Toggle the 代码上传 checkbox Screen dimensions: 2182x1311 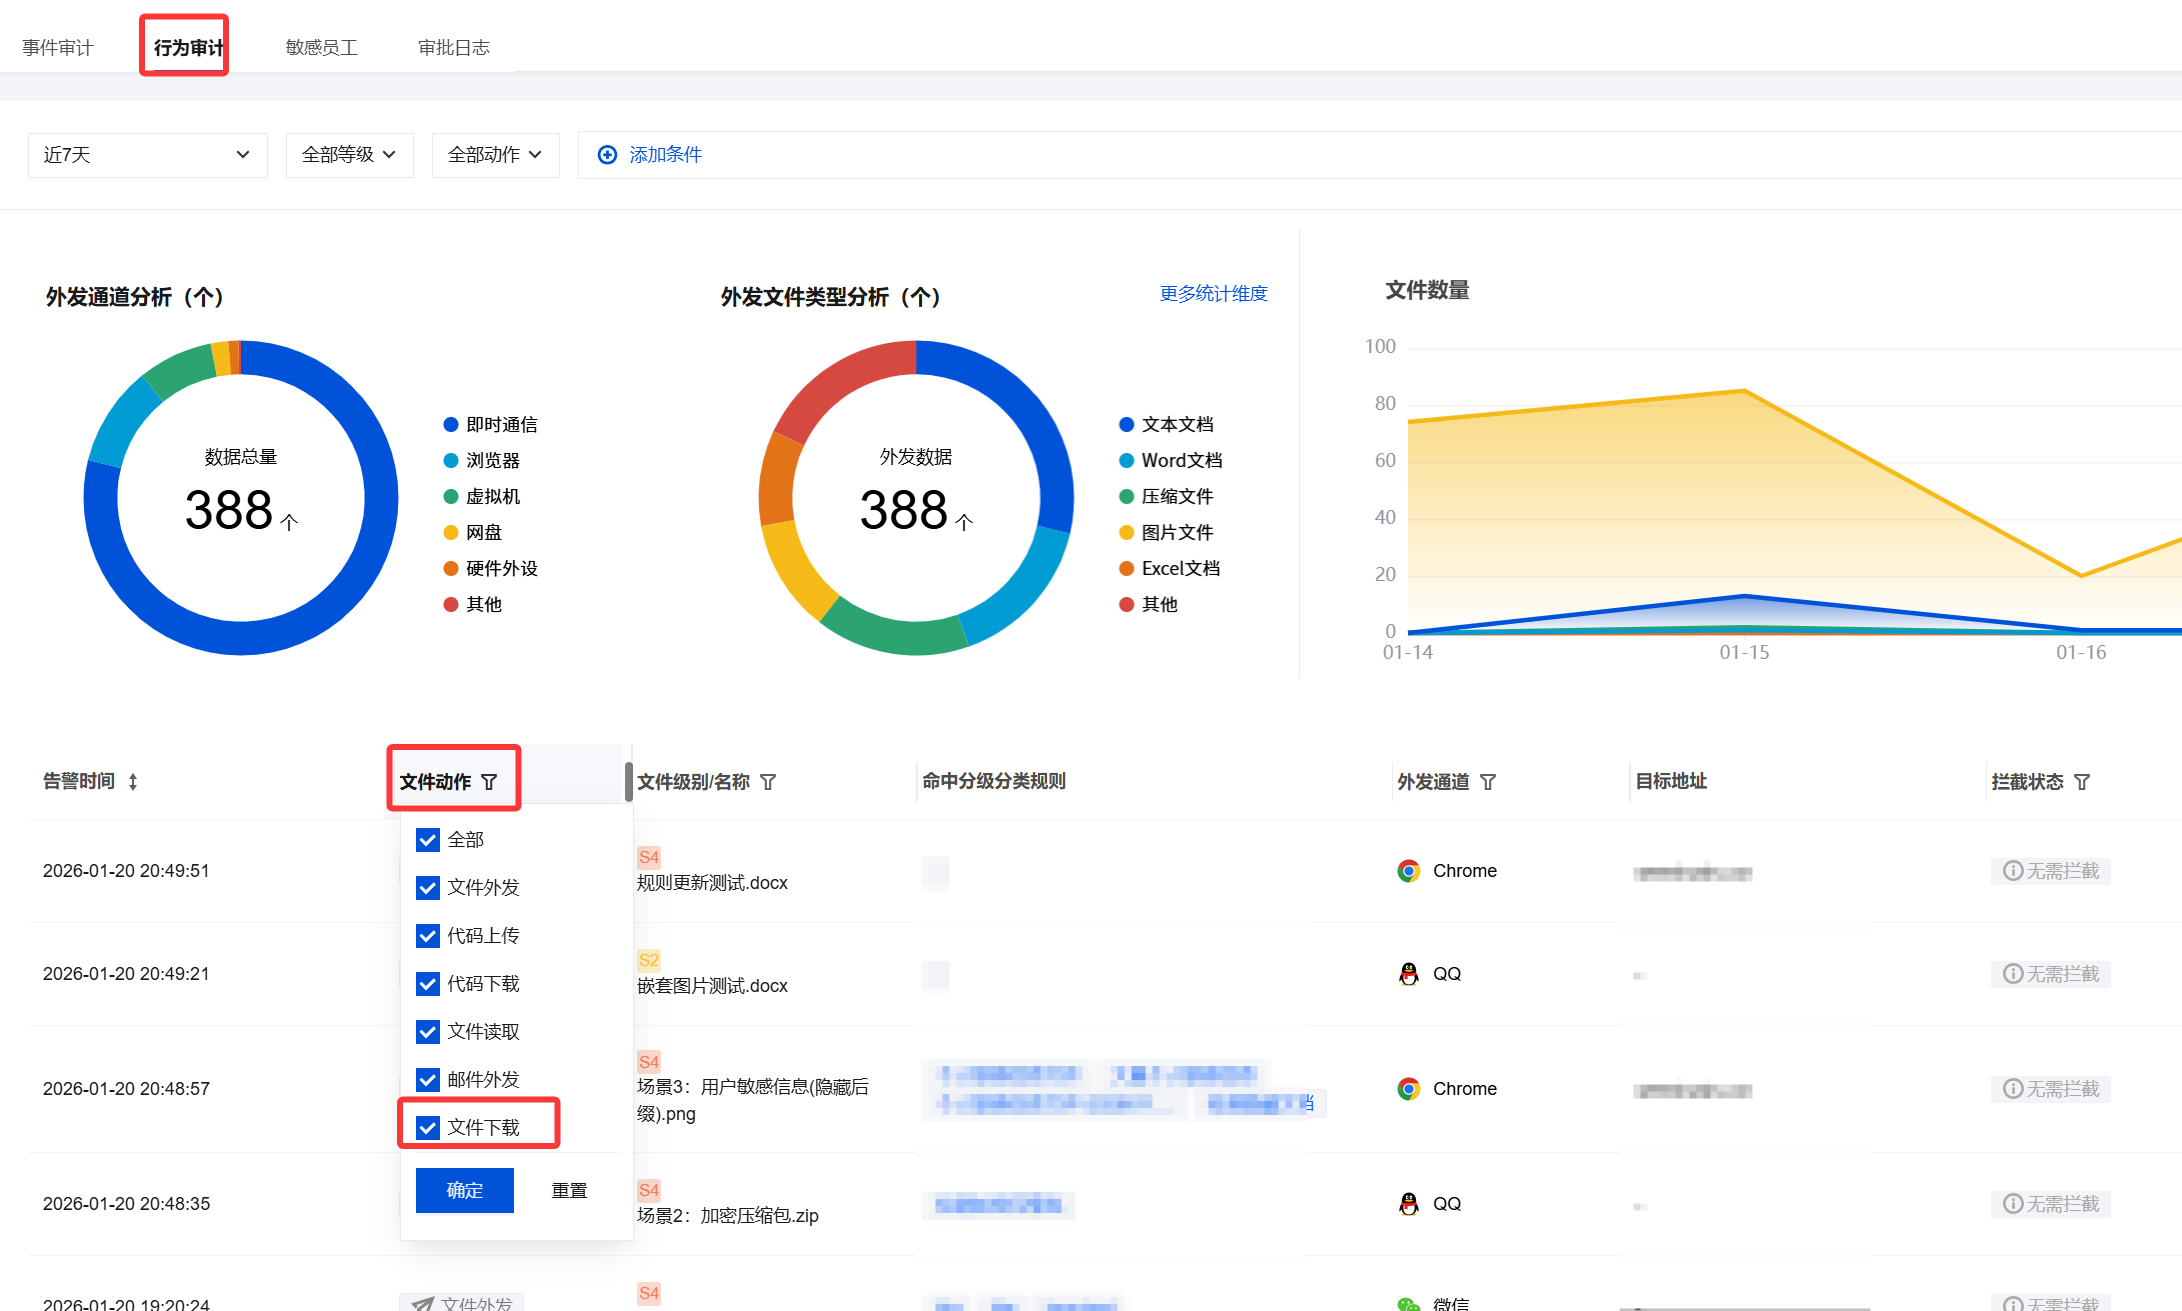tap(428, 936)
